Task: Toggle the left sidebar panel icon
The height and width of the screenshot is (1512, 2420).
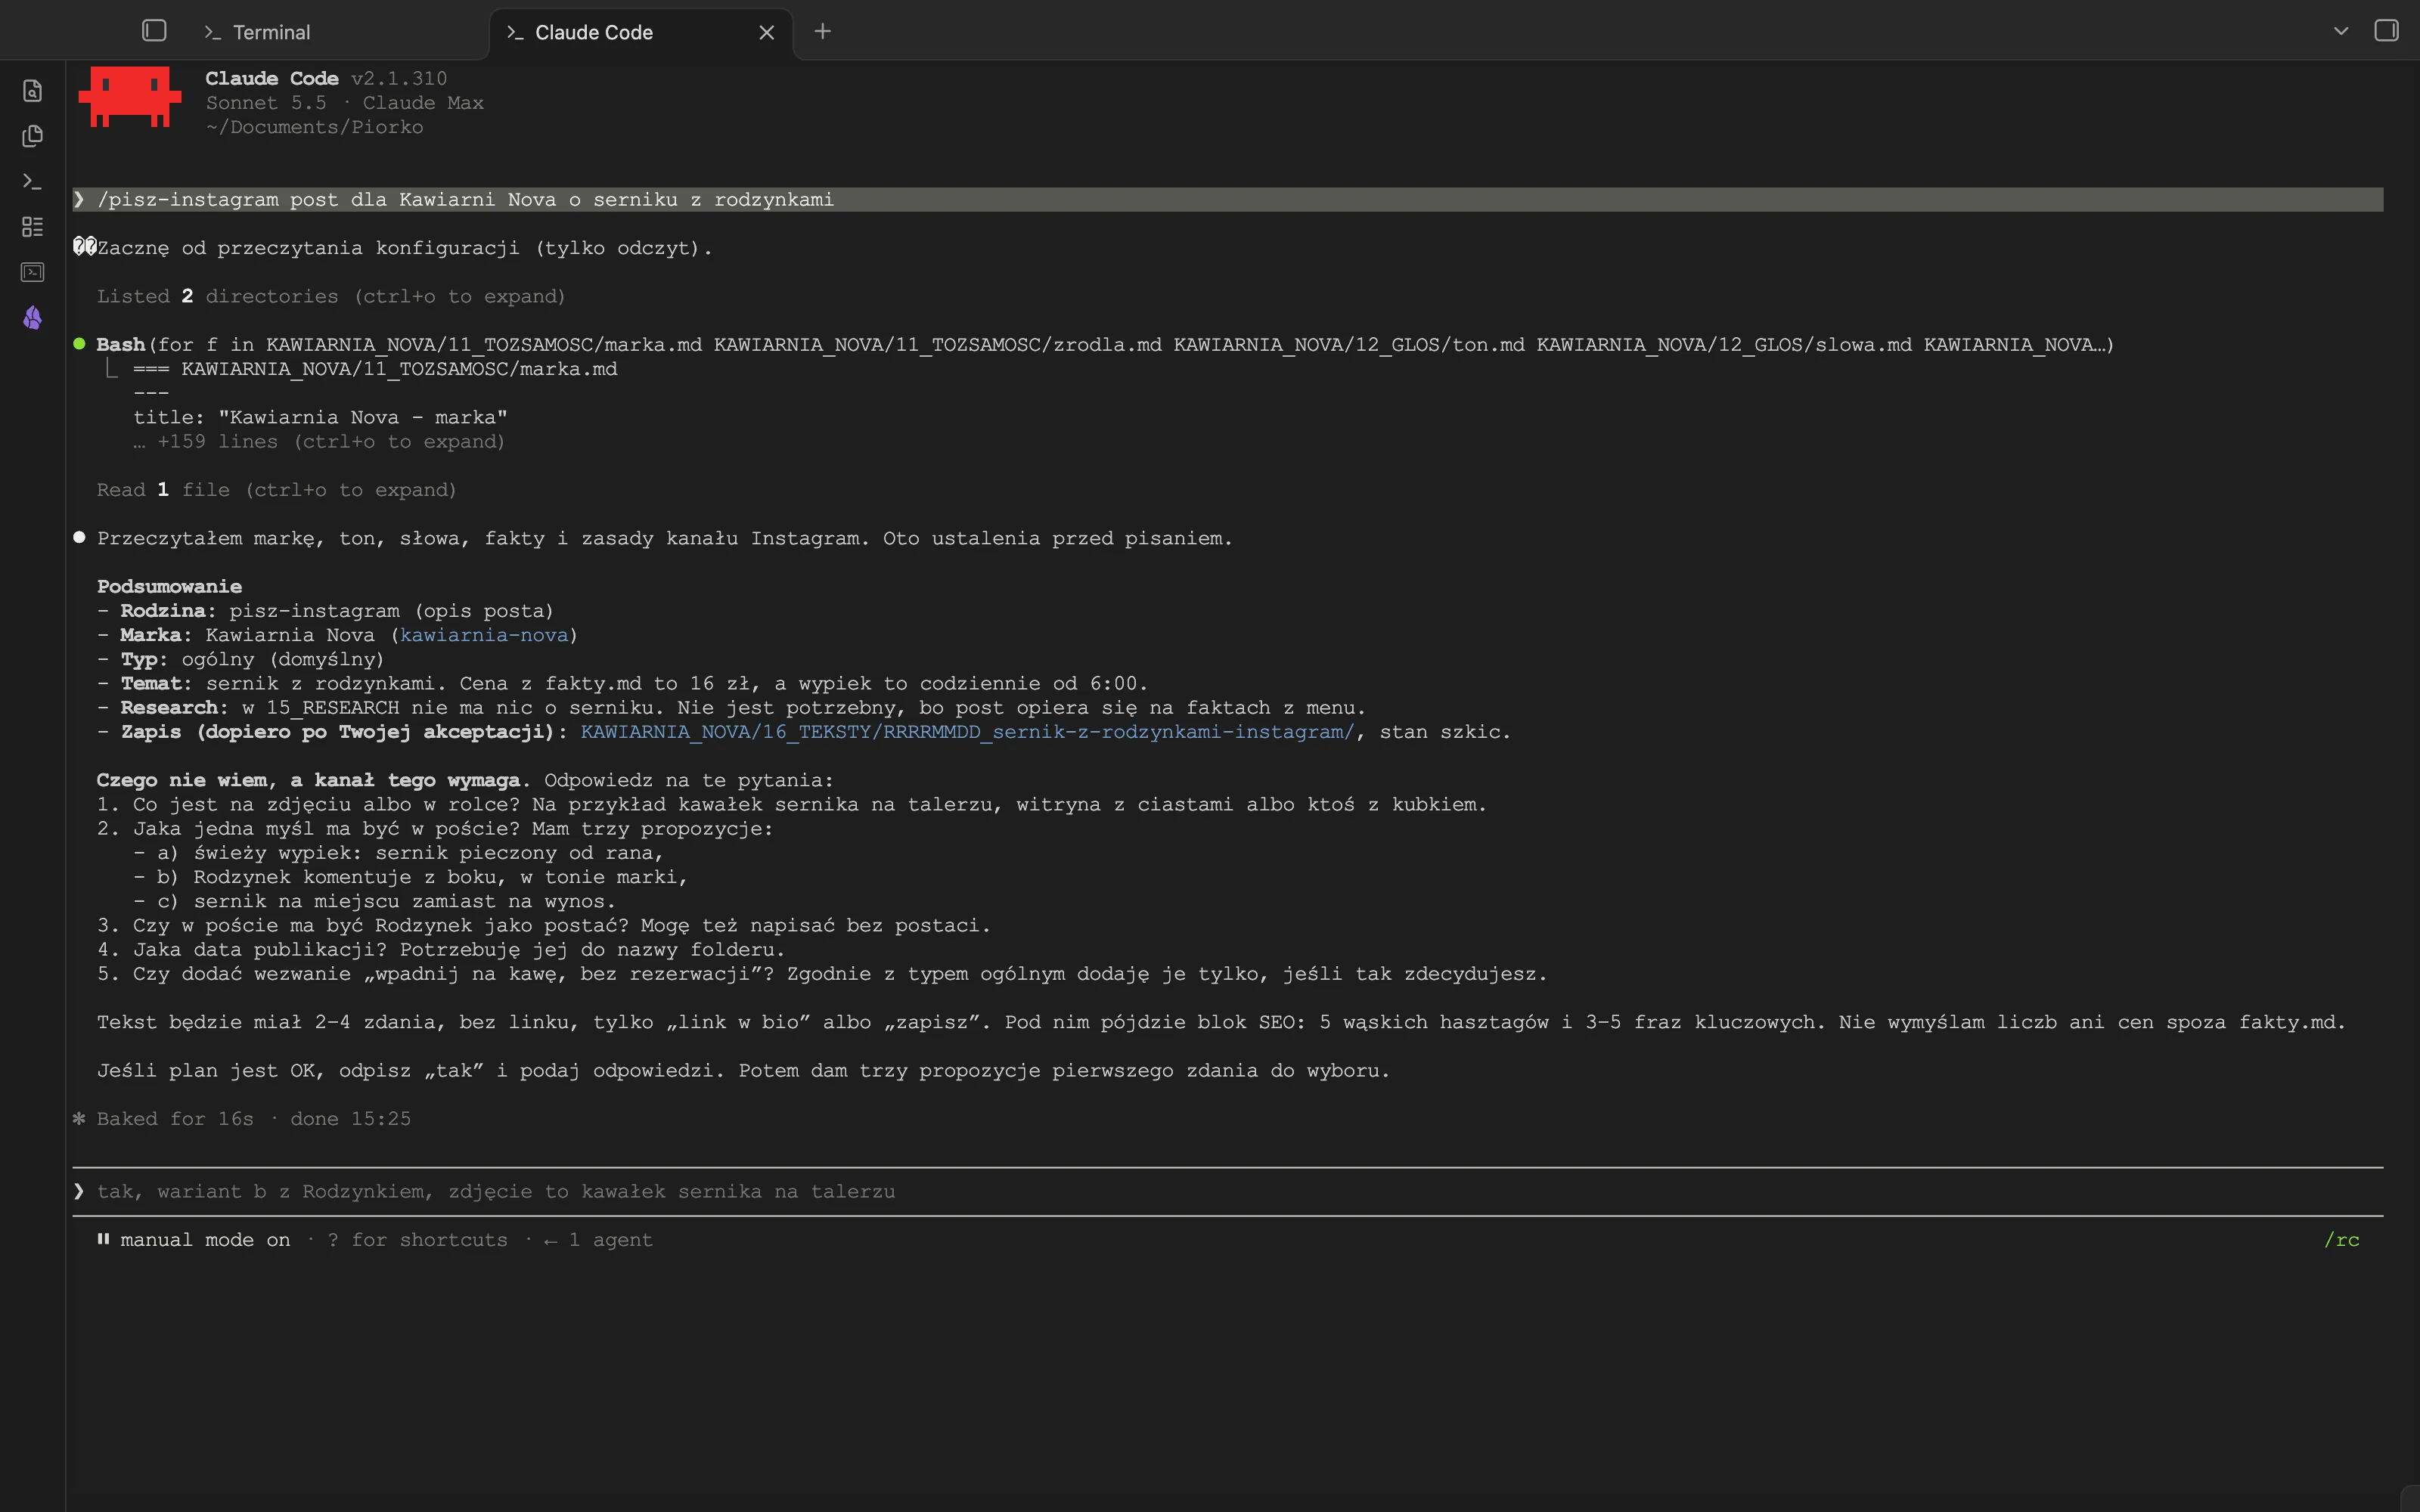Action: pos(154,31)
